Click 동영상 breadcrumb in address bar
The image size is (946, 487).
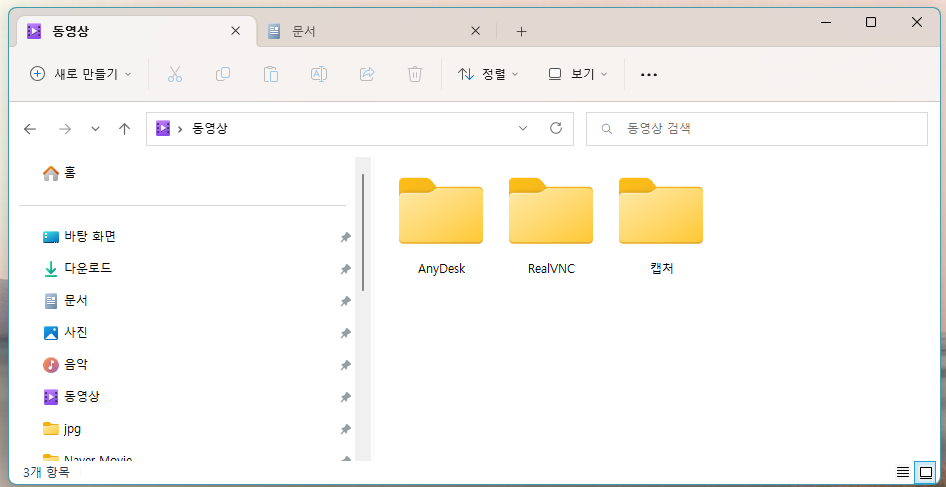[x=210, y=129]
